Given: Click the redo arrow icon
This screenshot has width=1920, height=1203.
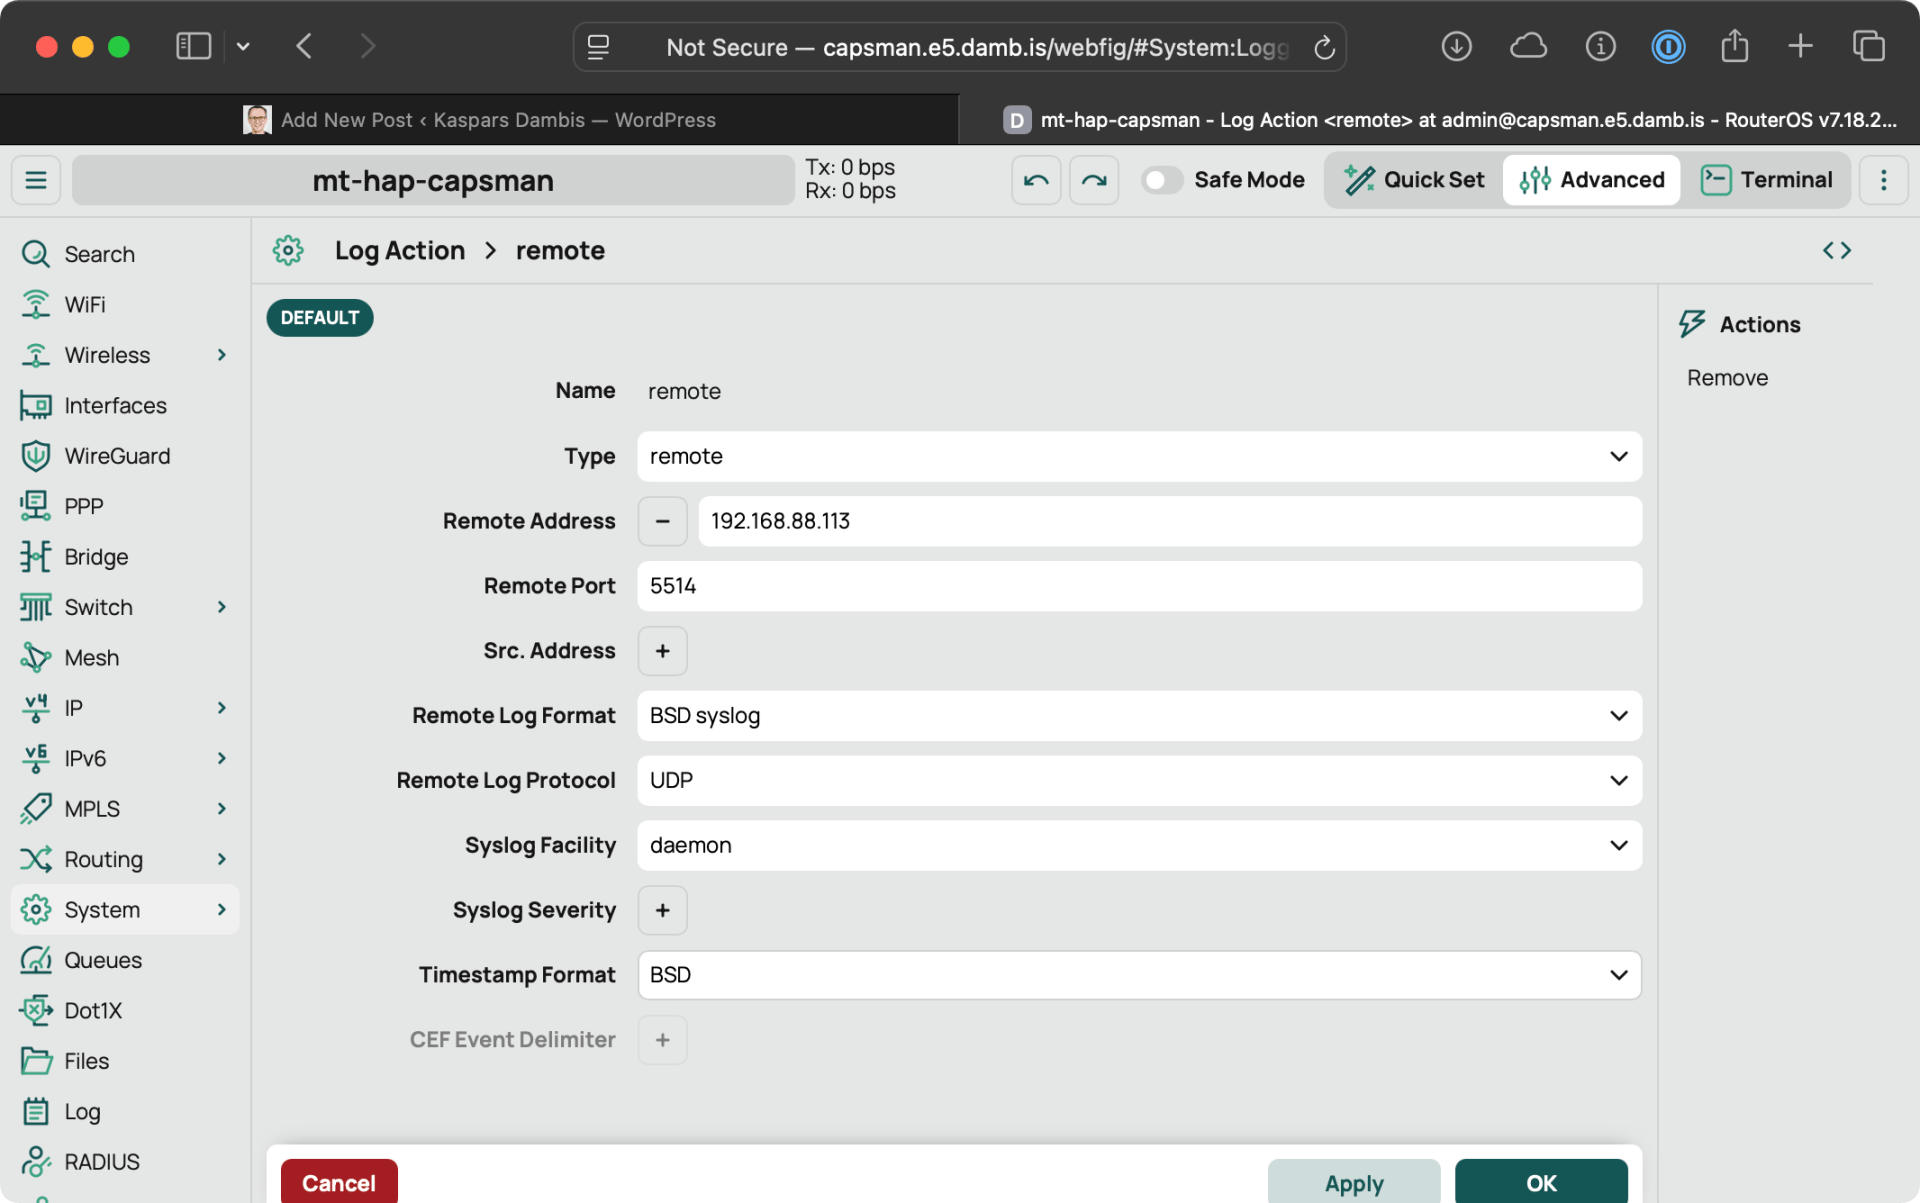Looking at the screenshot, I should point(1094,177).
